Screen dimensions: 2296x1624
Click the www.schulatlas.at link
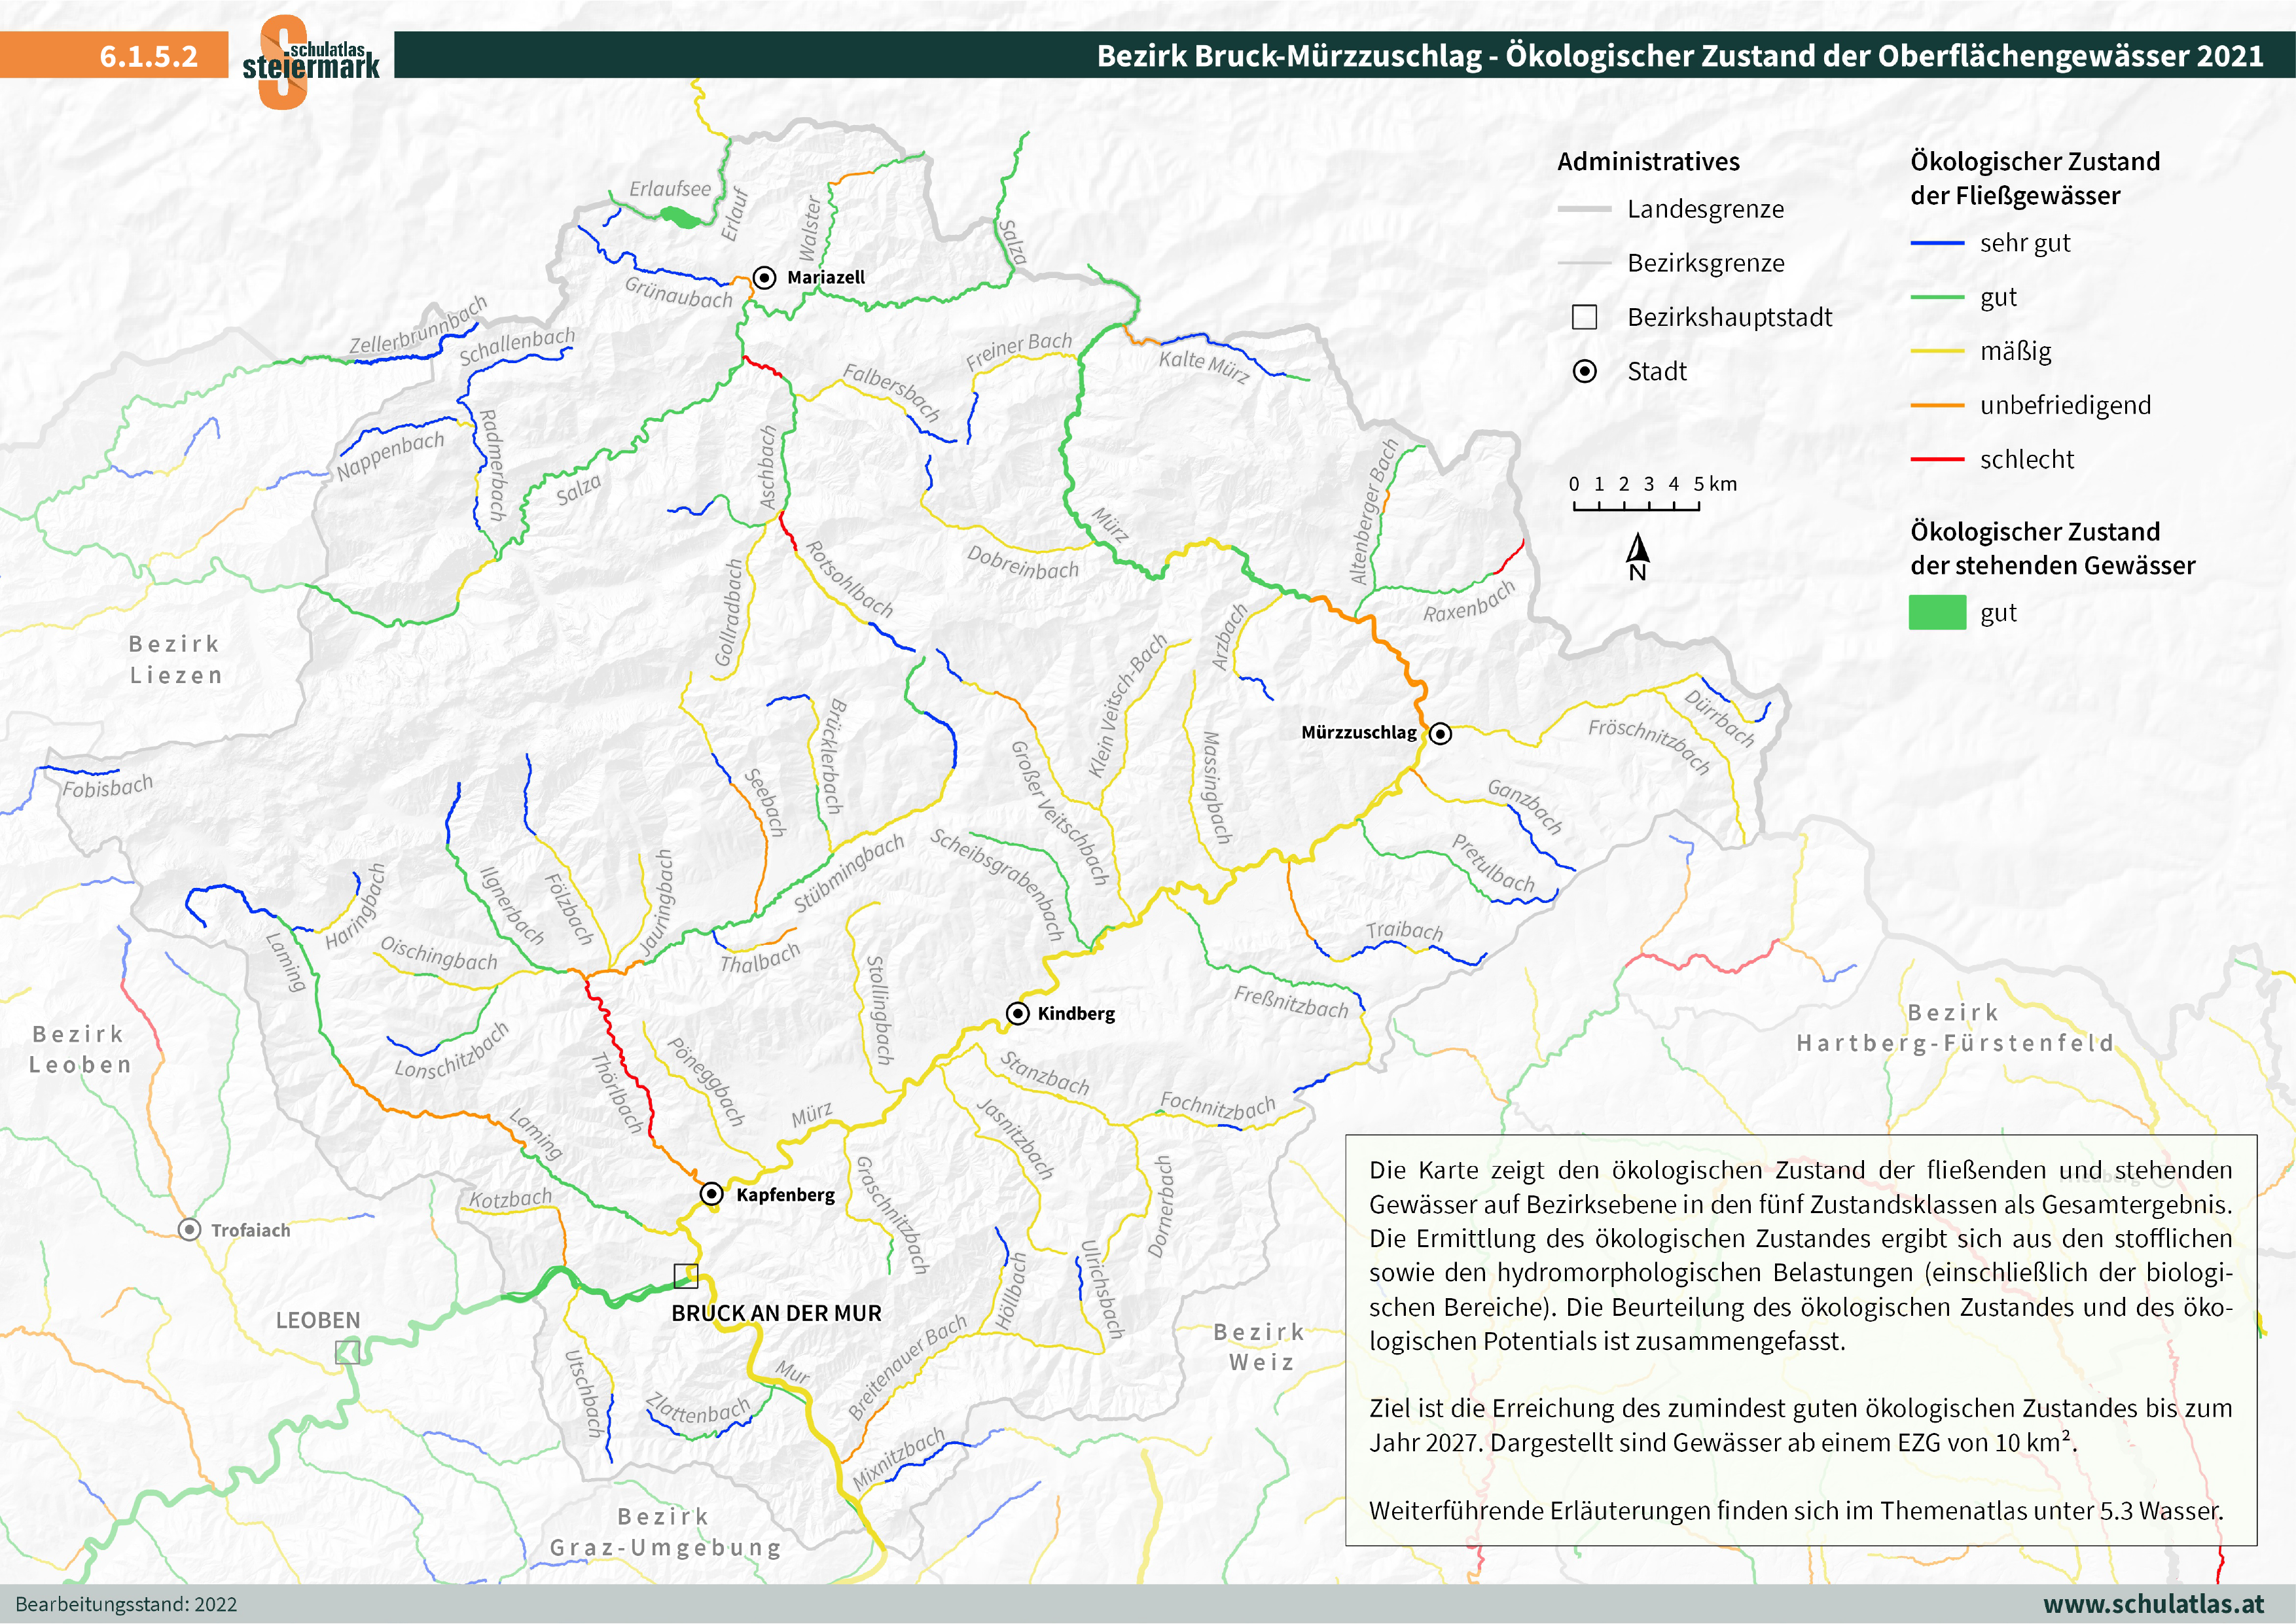[x=2153, y=1604]
